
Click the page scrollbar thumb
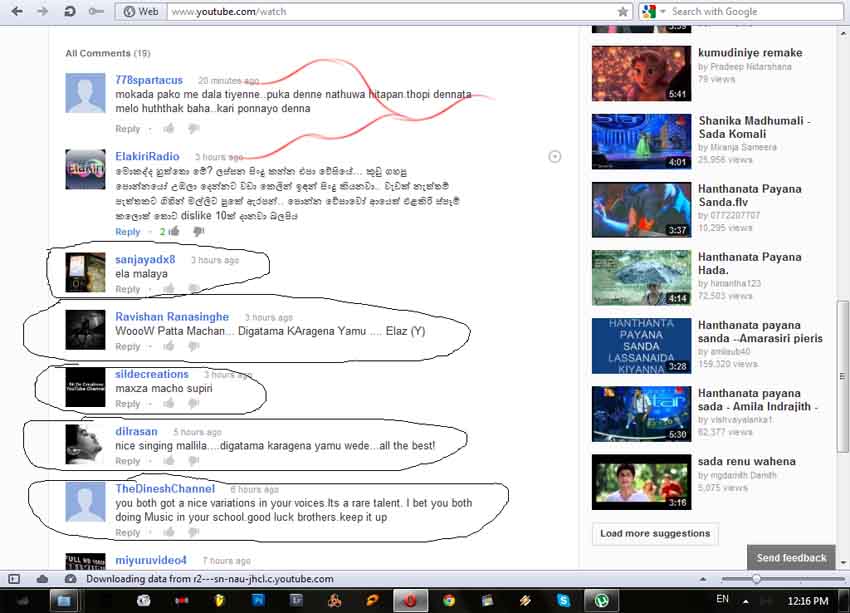pyautogui.click(x=842, y=376)
